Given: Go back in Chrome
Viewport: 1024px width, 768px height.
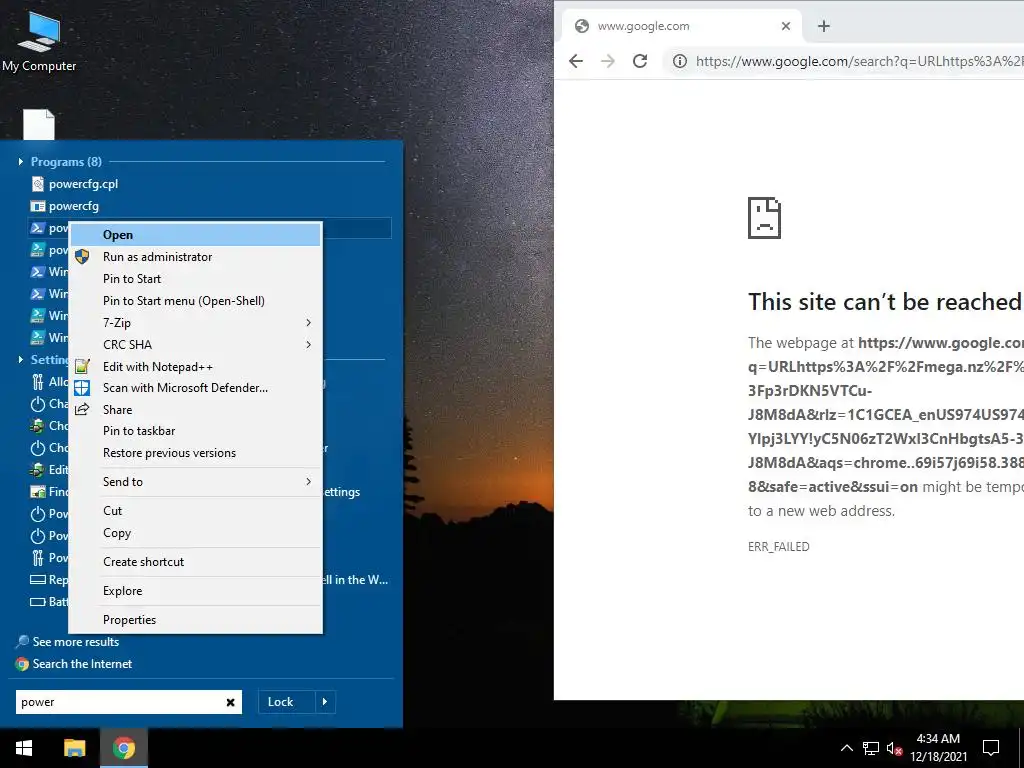Looking at the screenshot, I should pos(575,61).
